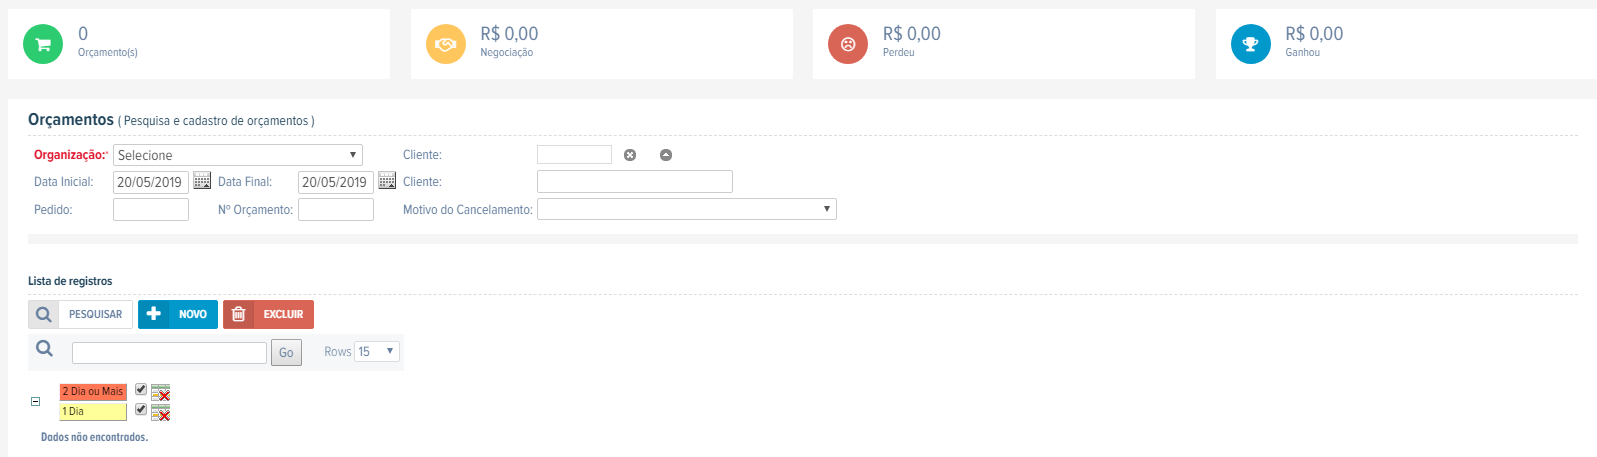Click the green shopping cart Orçamento(s) icon
This screenshot has width=1597, height=457.
pos(43,44)
